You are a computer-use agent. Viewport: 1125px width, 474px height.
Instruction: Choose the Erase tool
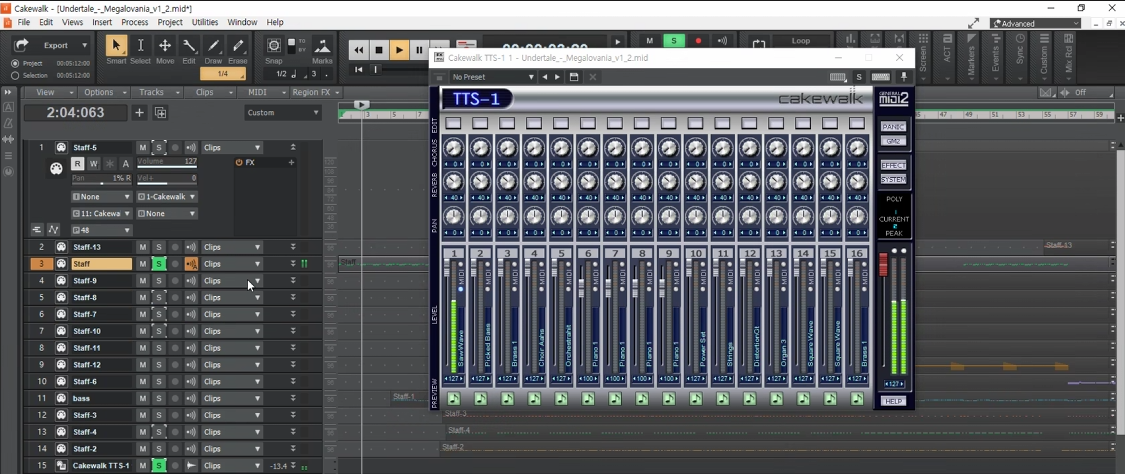pyautogui.click(x=237, y=46)
